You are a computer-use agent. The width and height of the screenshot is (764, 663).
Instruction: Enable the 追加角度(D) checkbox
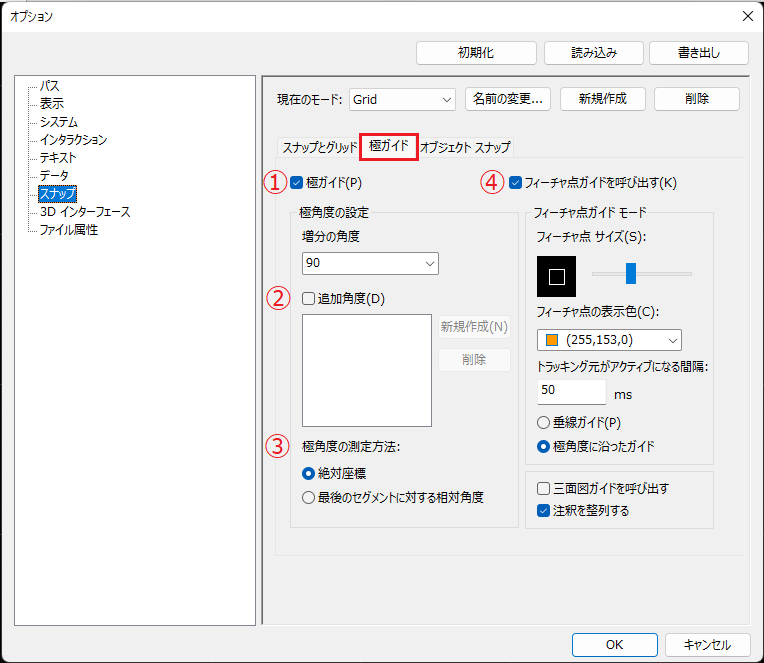(x=309, y=298)
